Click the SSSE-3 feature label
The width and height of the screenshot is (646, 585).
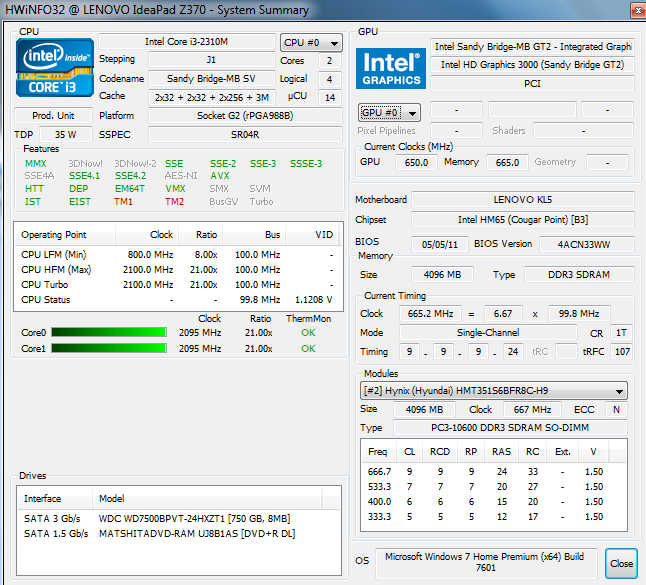click(306, 164)
